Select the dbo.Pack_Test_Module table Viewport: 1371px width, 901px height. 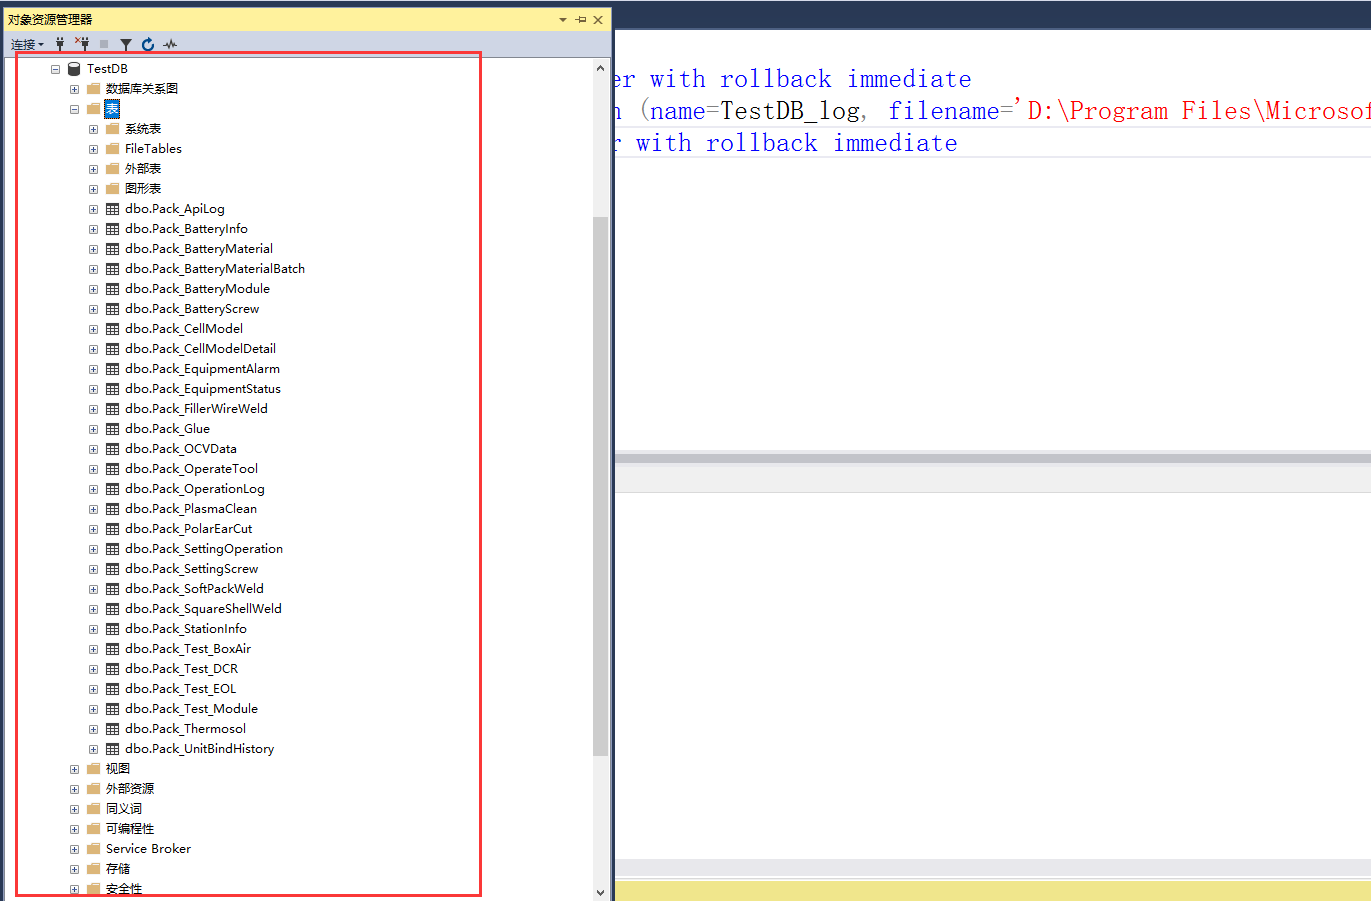(x=192, y=709)
